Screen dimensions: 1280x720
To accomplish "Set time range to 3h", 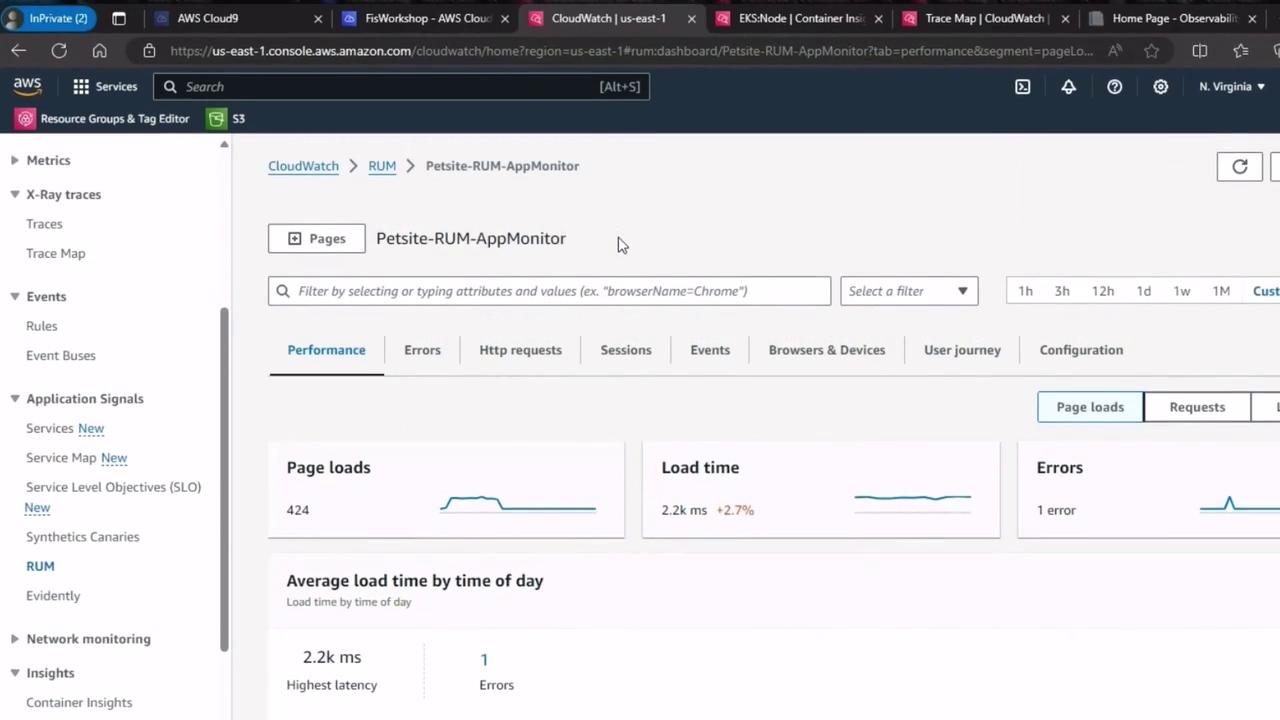I will [x=1061, y=291].
